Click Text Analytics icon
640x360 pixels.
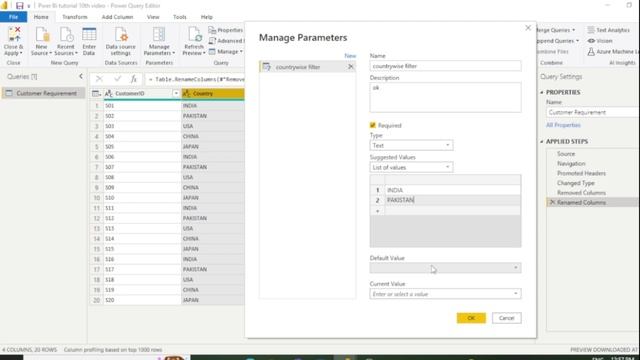(591, 30)
